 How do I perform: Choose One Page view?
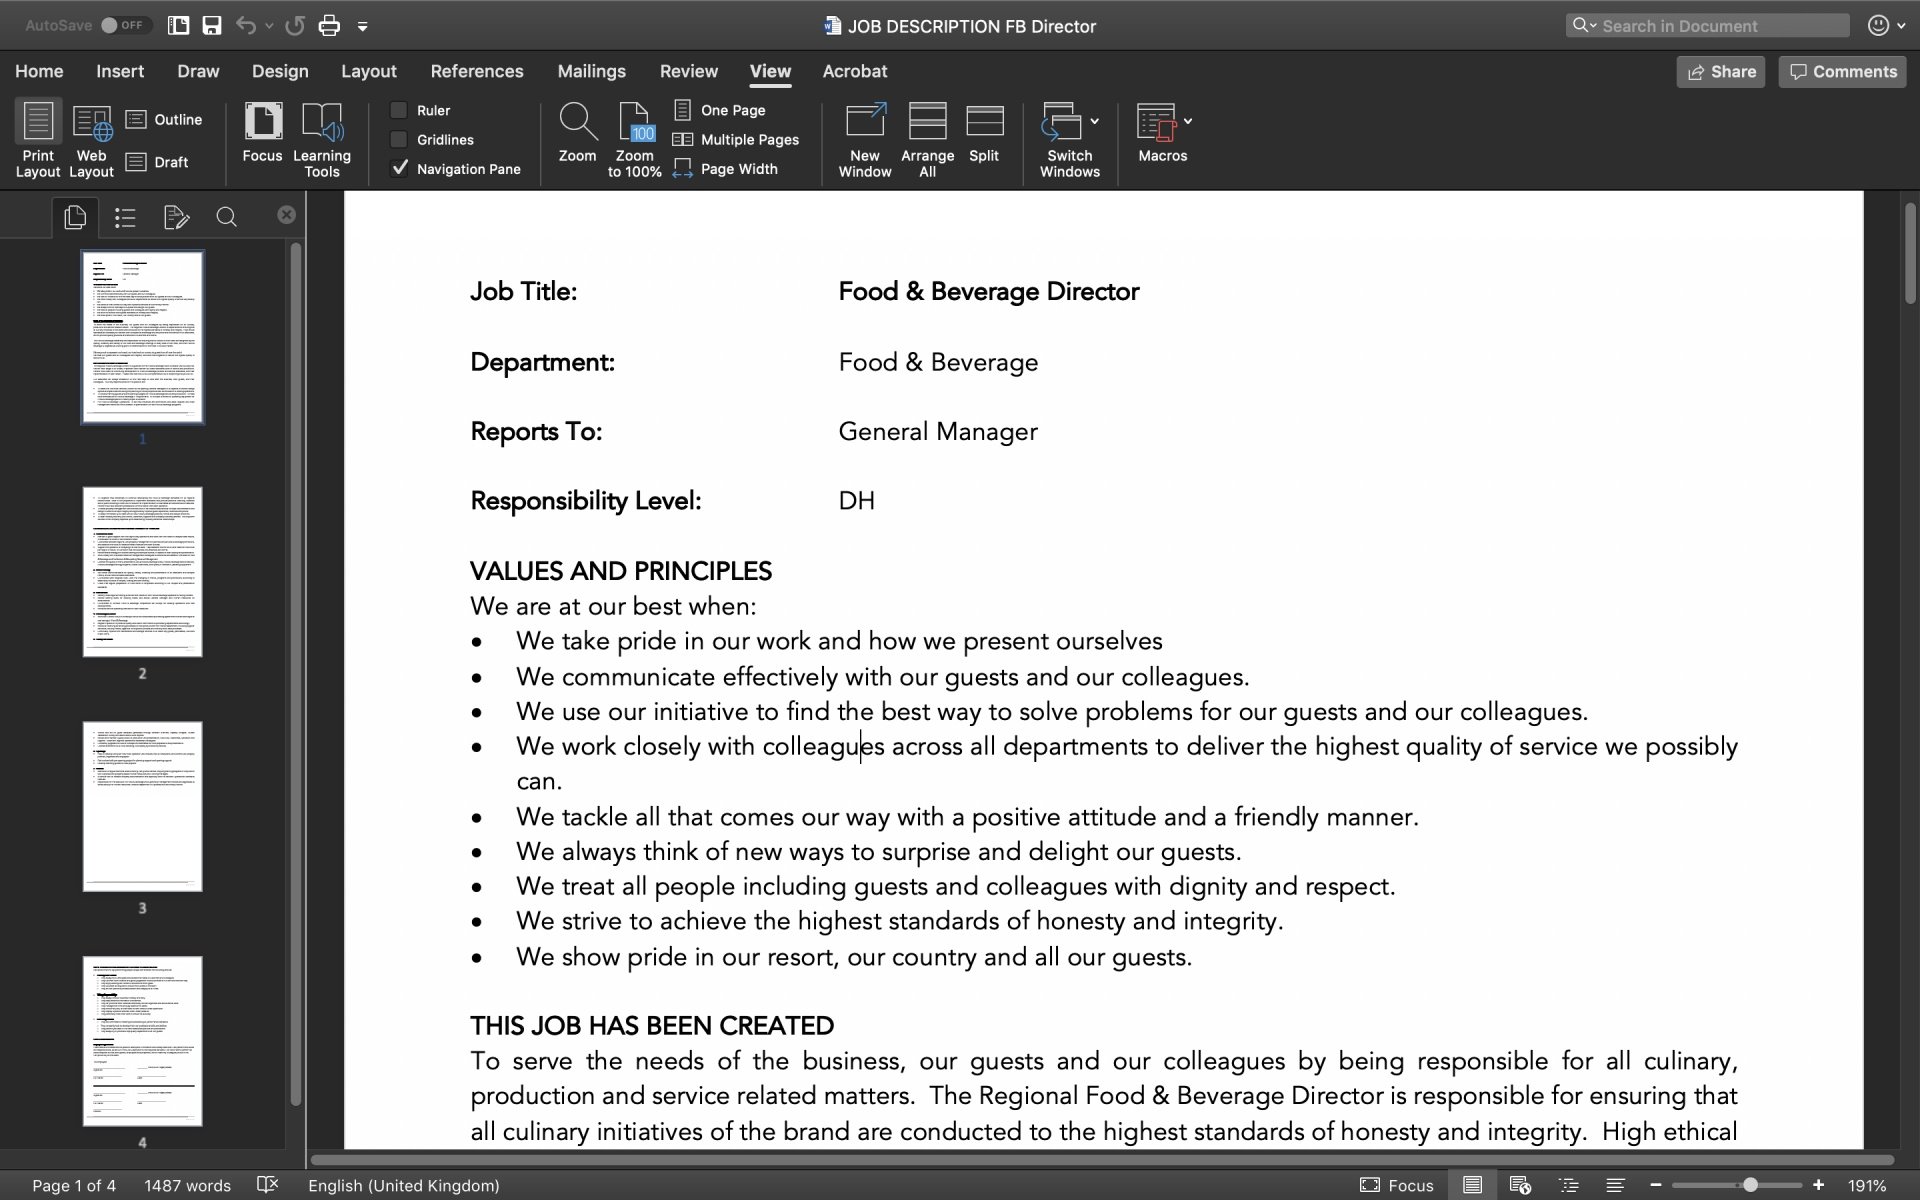point(720,110)
